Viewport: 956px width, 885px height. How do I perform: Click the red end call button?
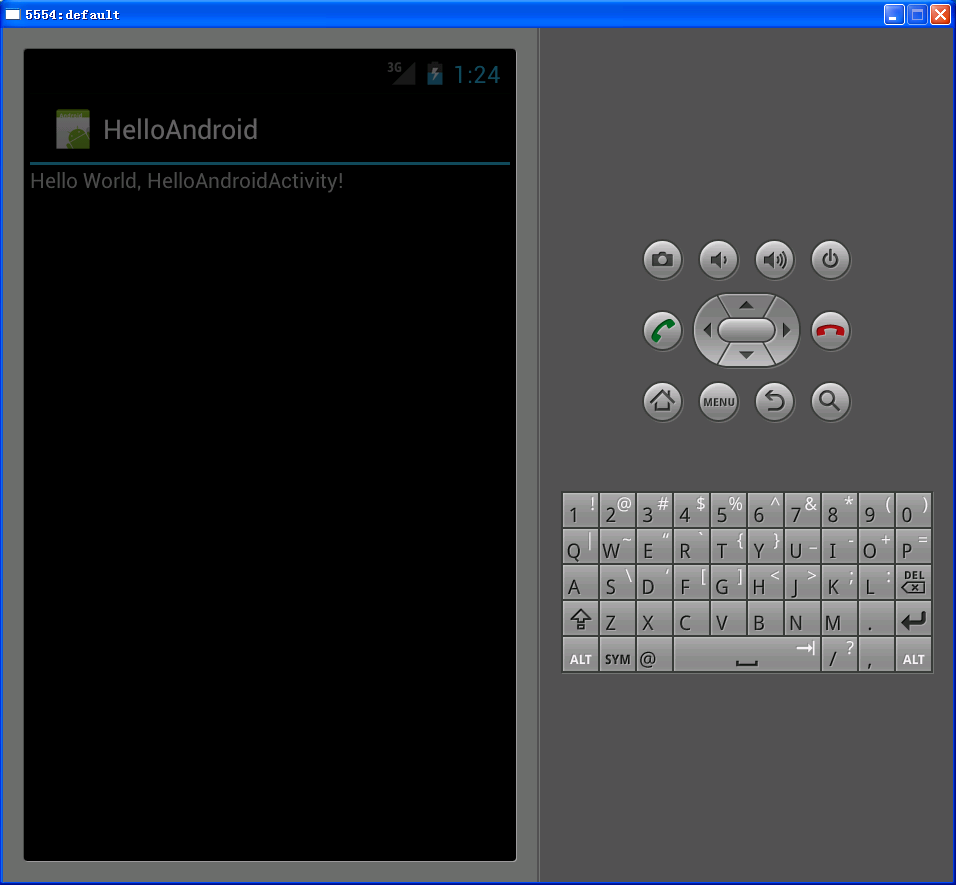[x=830, y=331]
